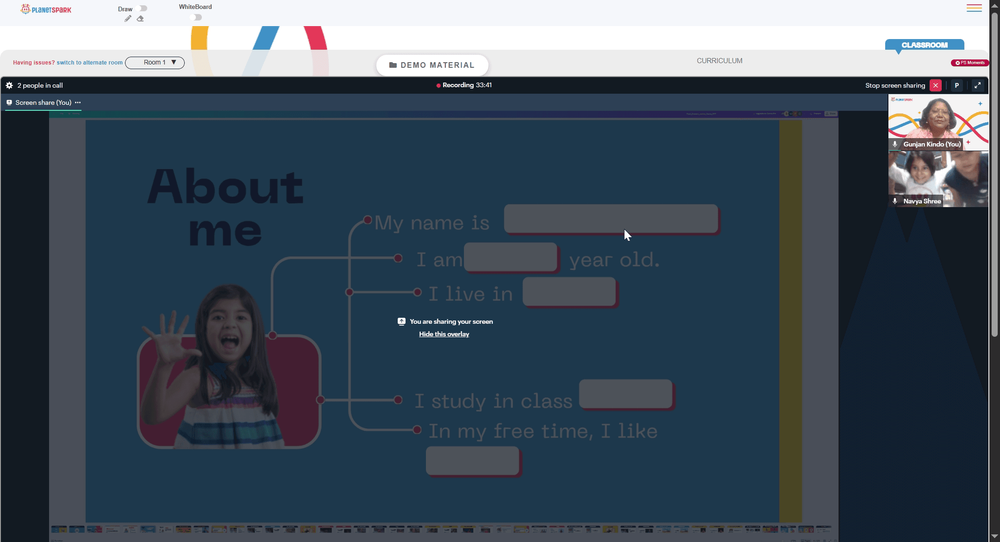This screenshot has height=542, width=1000.
Task: Click Gunjan Kindo's microphone icon
Action: pyautogui.click(x=895, y=144)
